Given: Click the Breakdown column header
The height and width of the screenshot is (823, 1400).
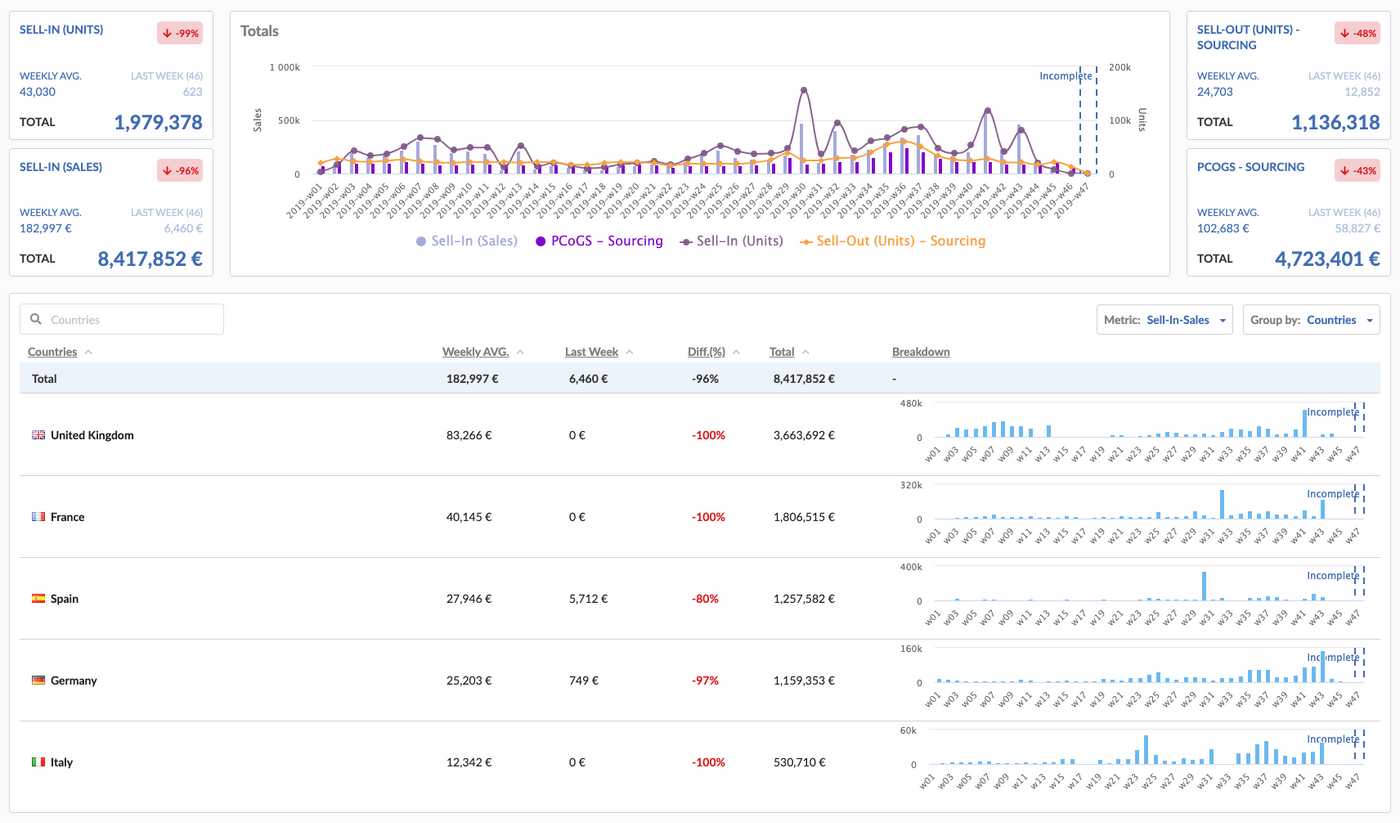Looking at the screenshot, I should point(921,352).
